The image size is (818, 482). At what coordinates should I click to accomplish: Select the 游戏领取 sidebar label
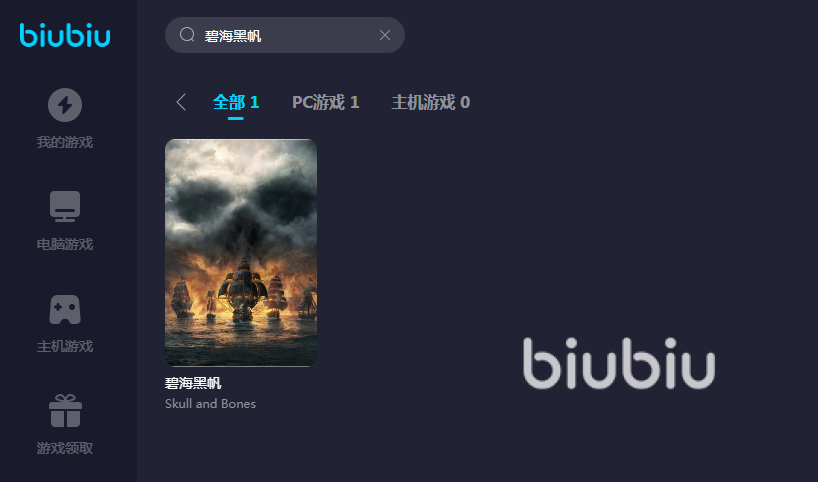(65, 448)
